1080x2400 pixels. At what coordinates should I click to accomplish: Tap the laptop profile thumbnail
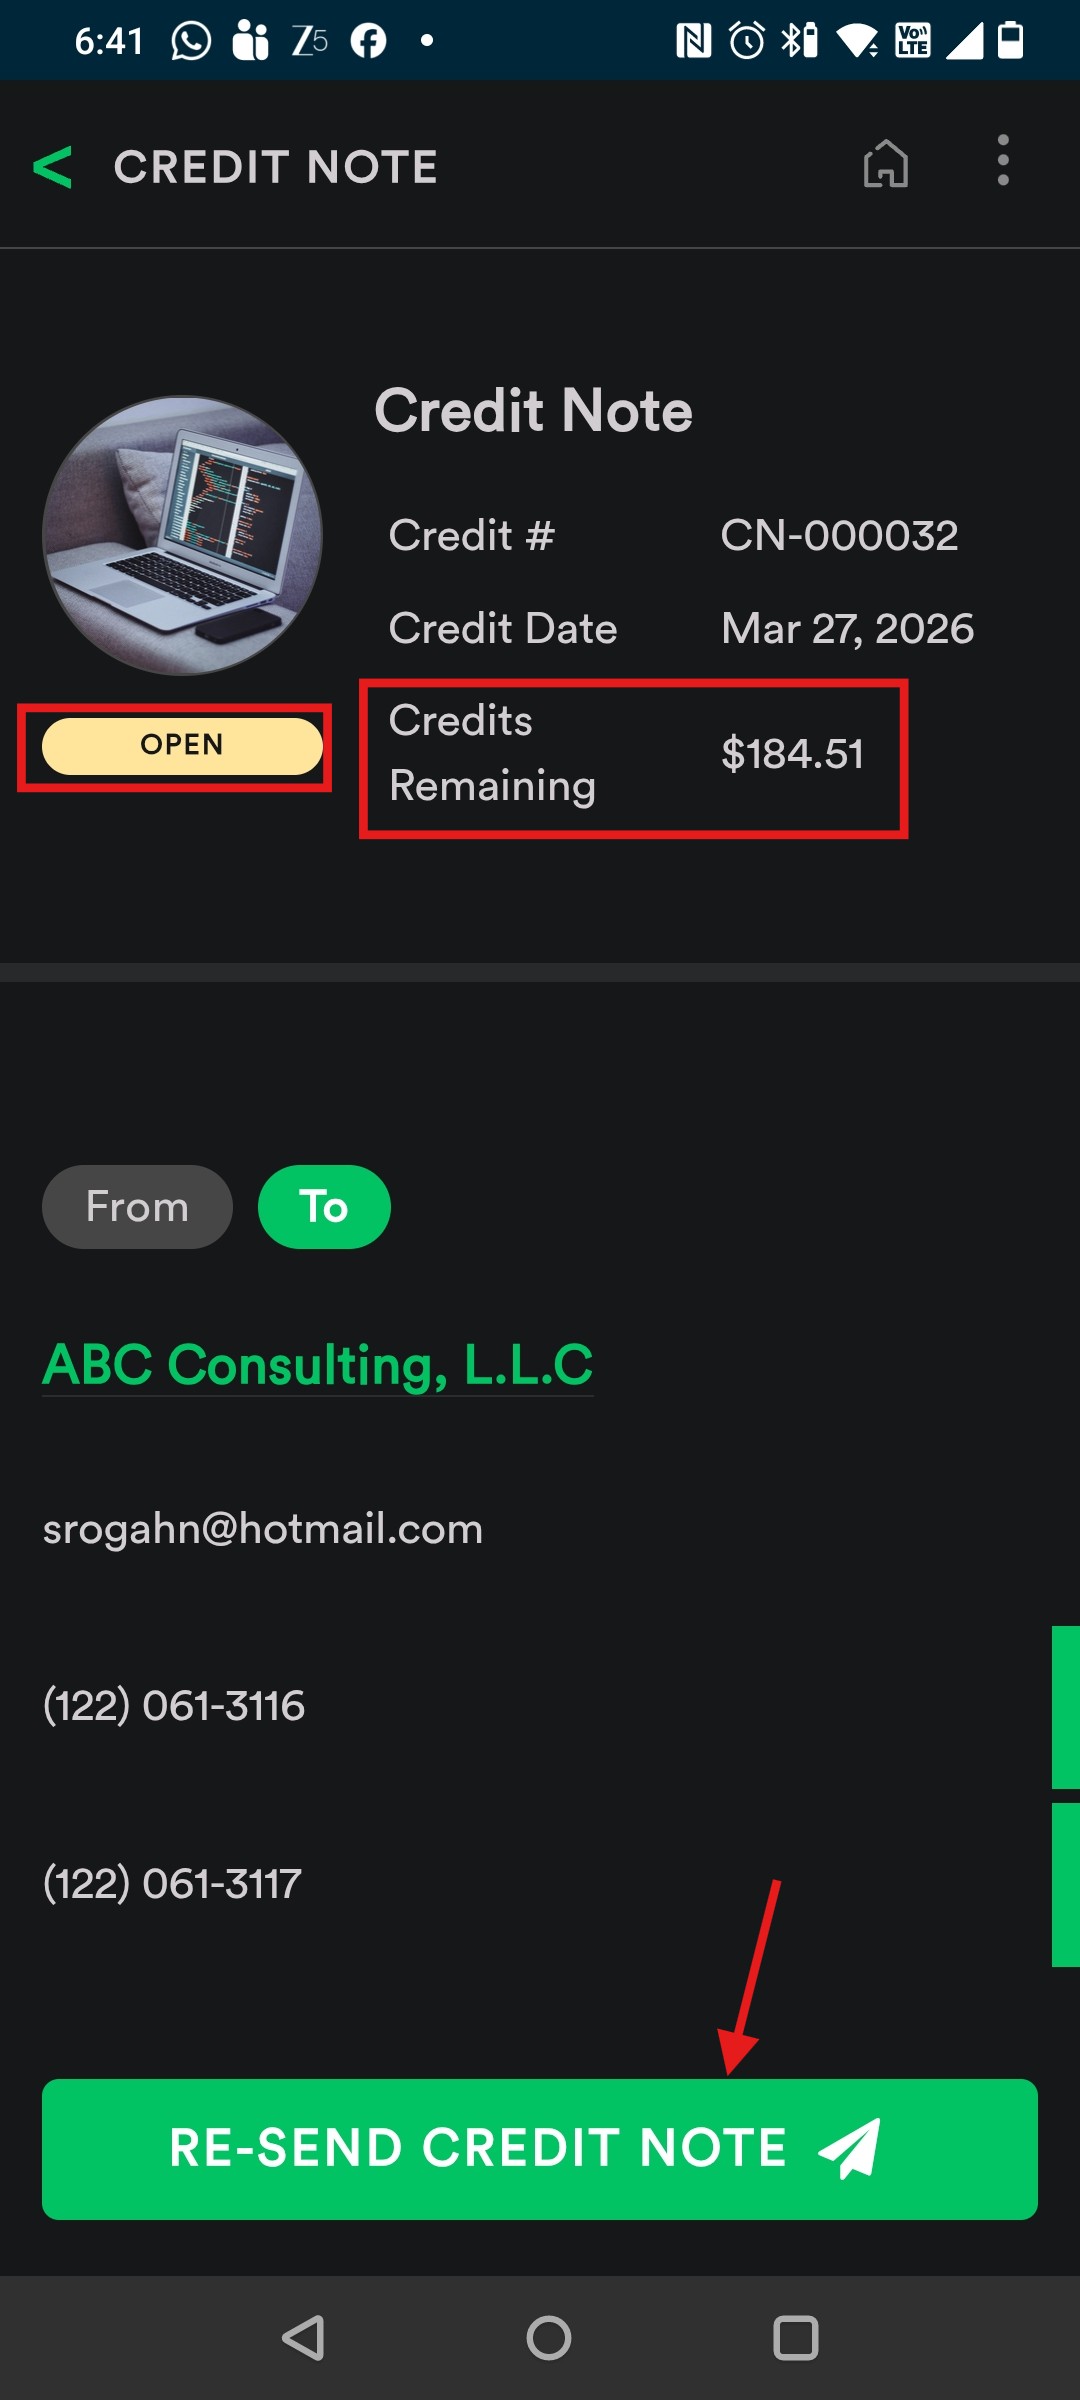[x=182, y=536]
